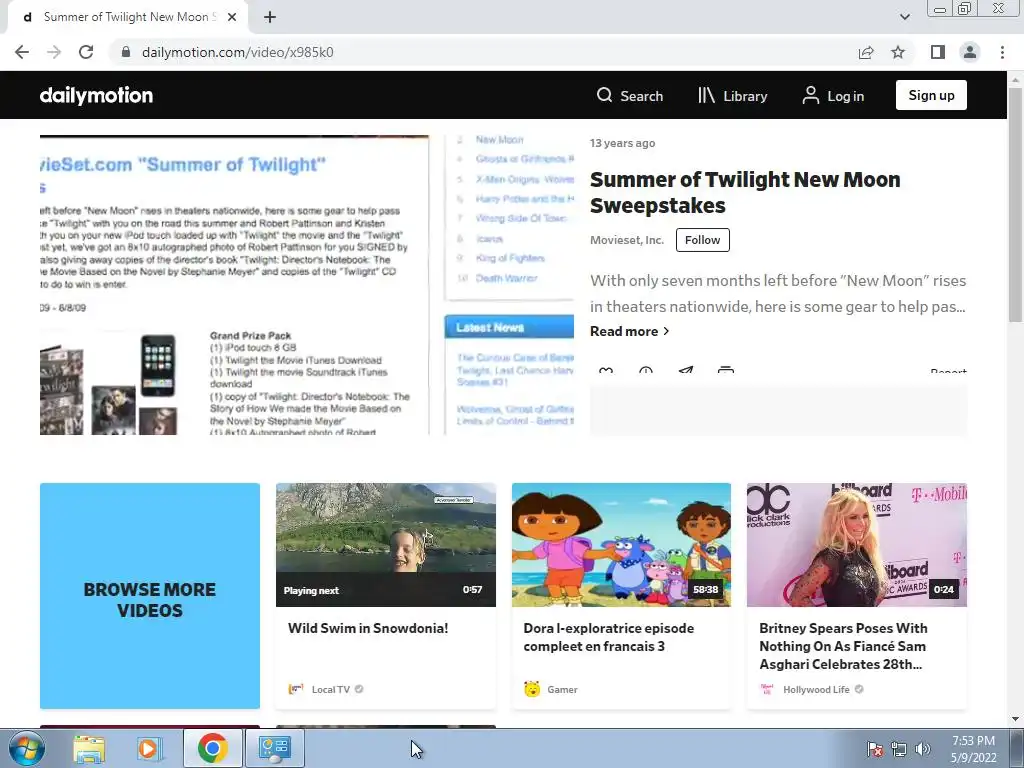Reload the current page
This screenshot has width=1024, height=768.
[x=86, y=52]
